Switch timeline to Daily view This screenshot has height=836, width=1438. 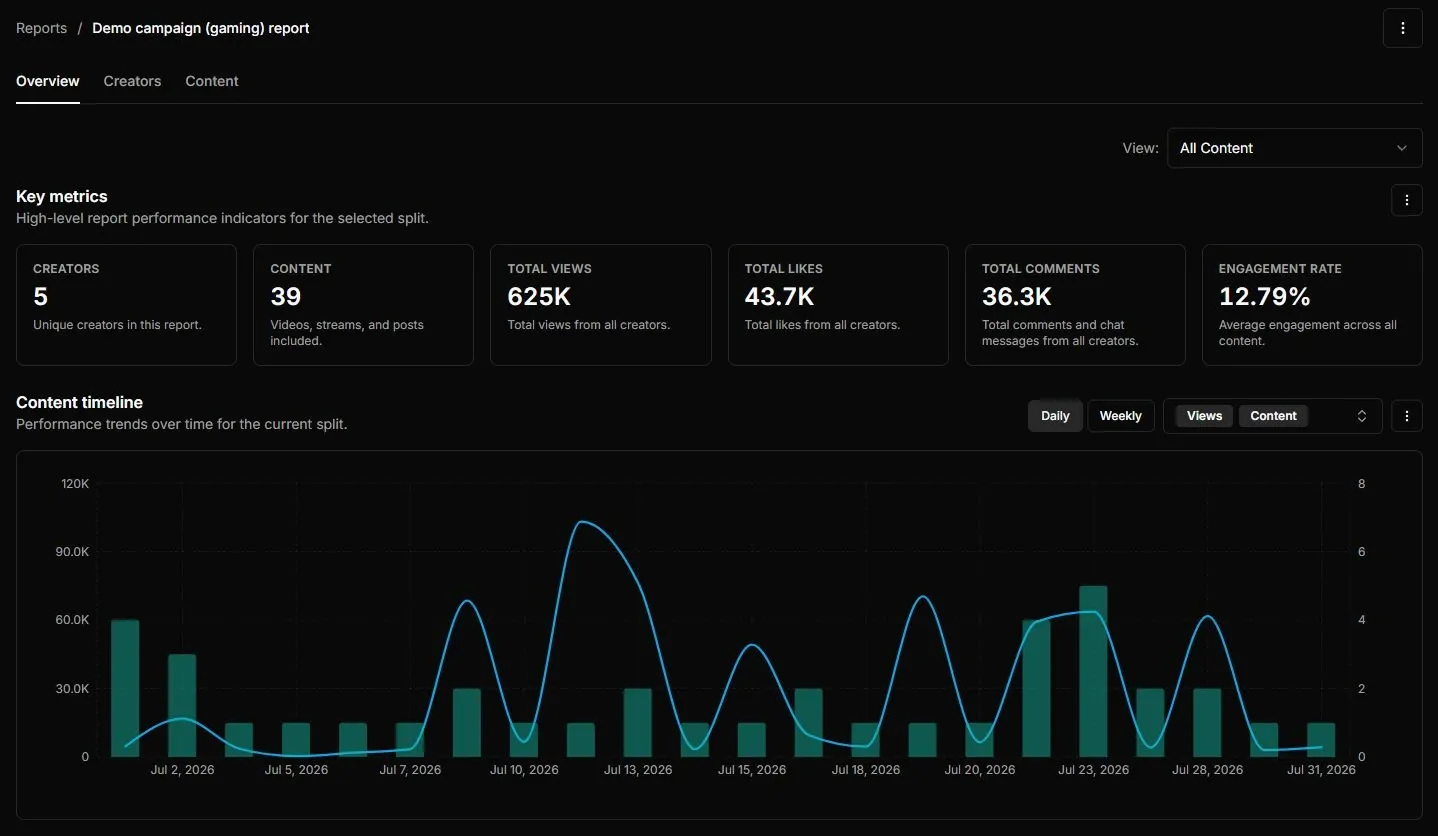coord(1055,416)
